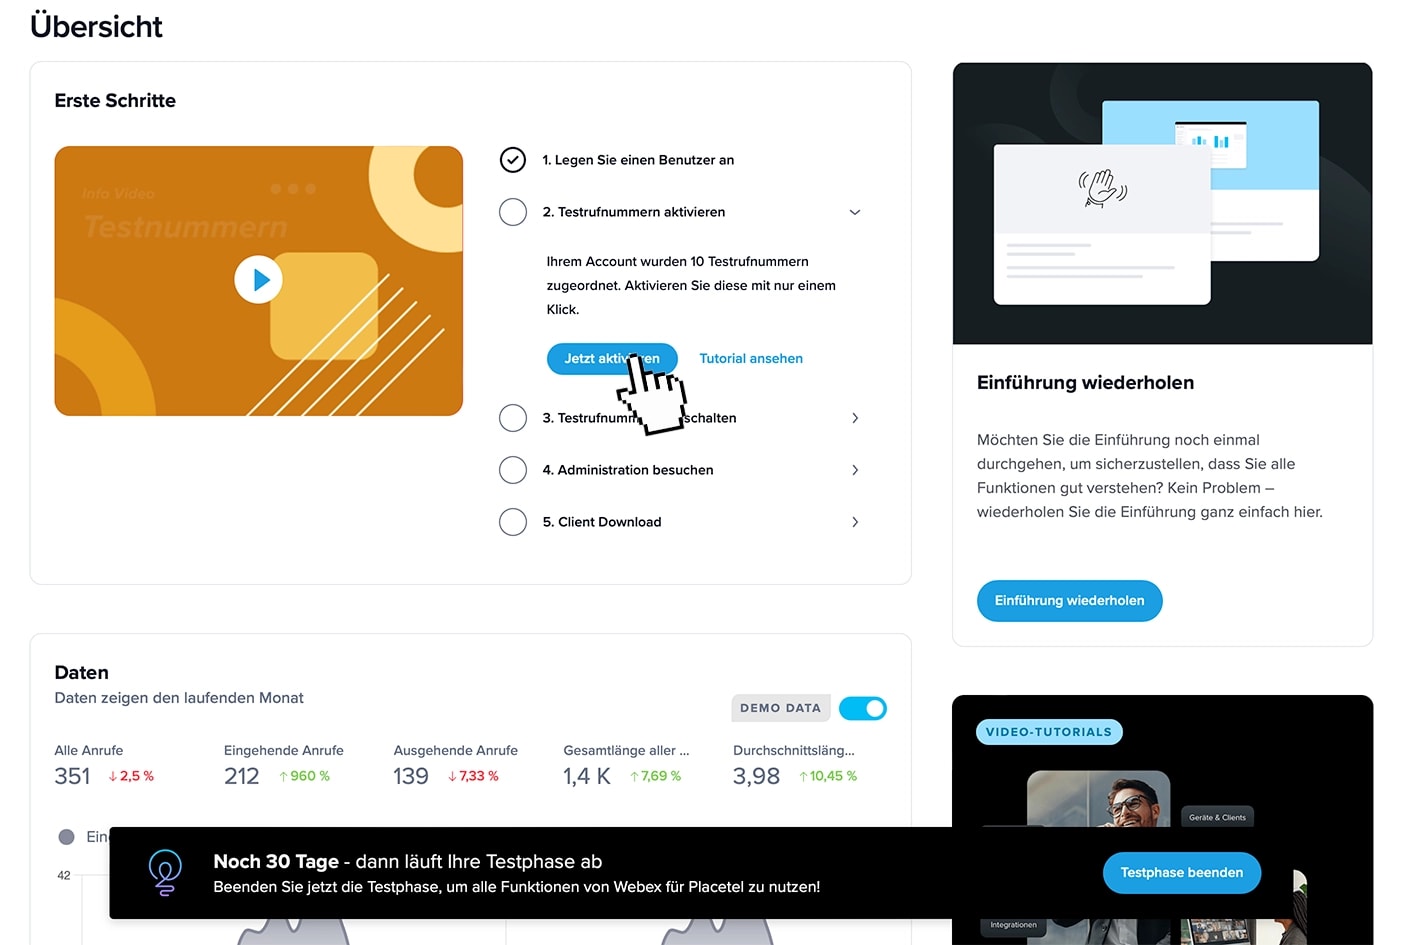Click the completed checkmark for step 1
This screenshot has height=945, width=1412.
(x=513, y=160)
